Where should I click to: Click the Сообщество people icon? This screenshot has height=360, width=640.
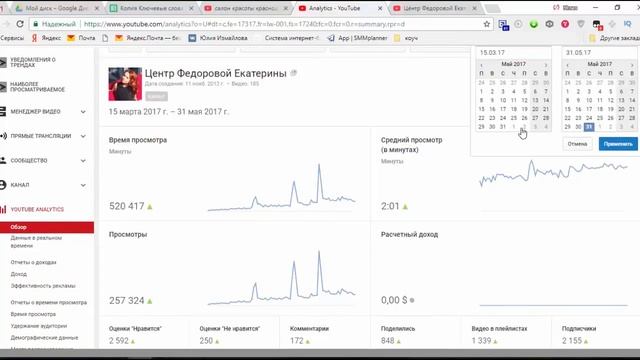coord(3,160)
